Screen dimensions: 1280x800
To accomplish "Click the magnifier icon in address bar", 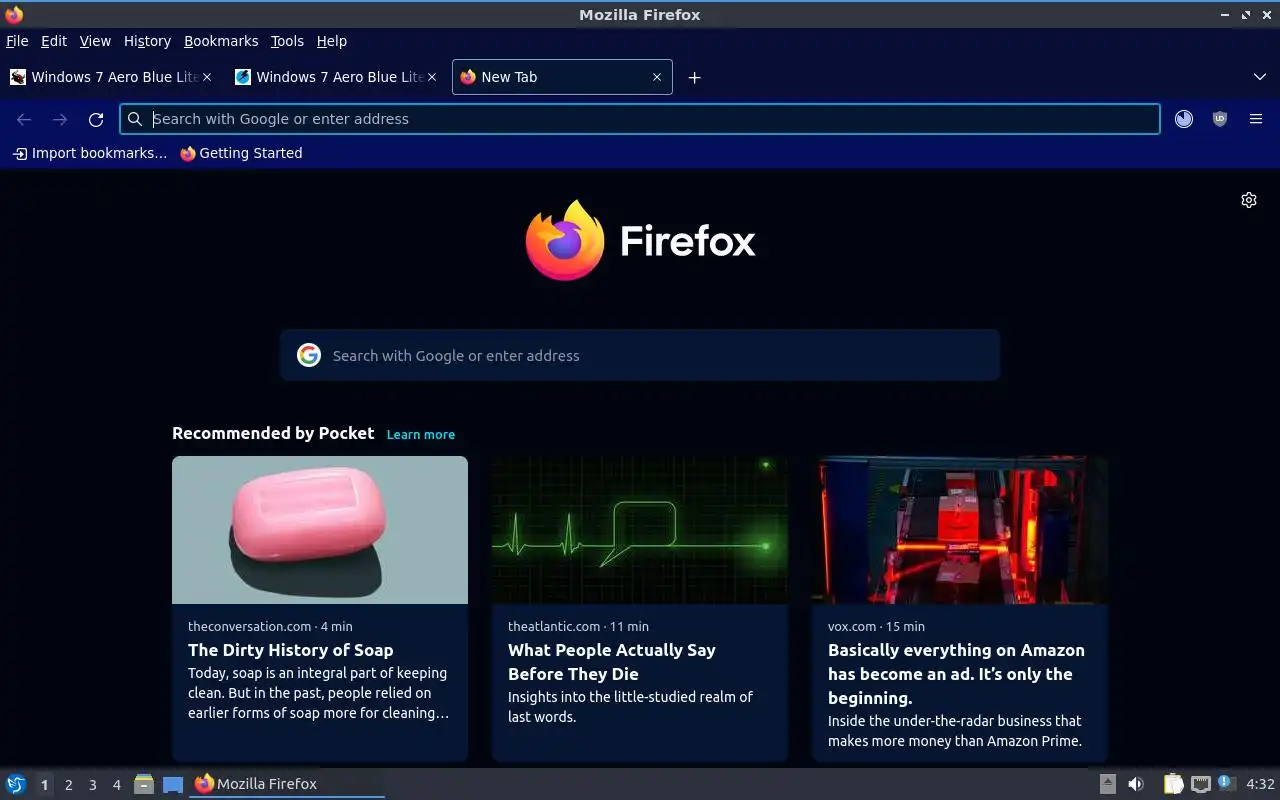I will (x=135, y=119).
